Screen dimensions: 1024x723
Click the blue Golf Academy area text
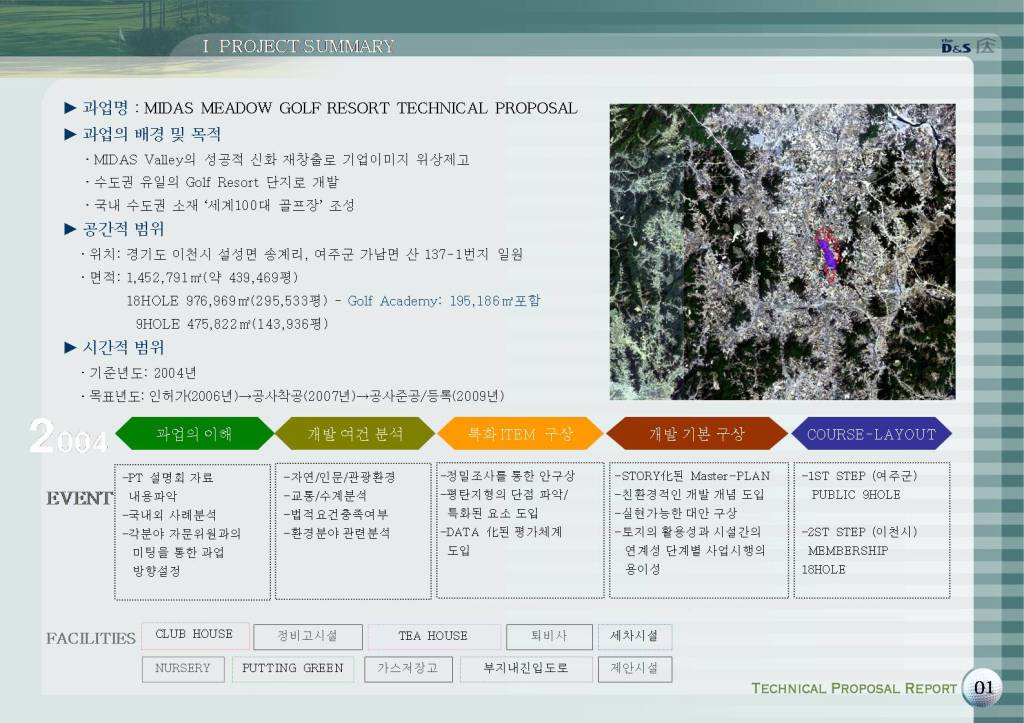(x=443, y=301)
